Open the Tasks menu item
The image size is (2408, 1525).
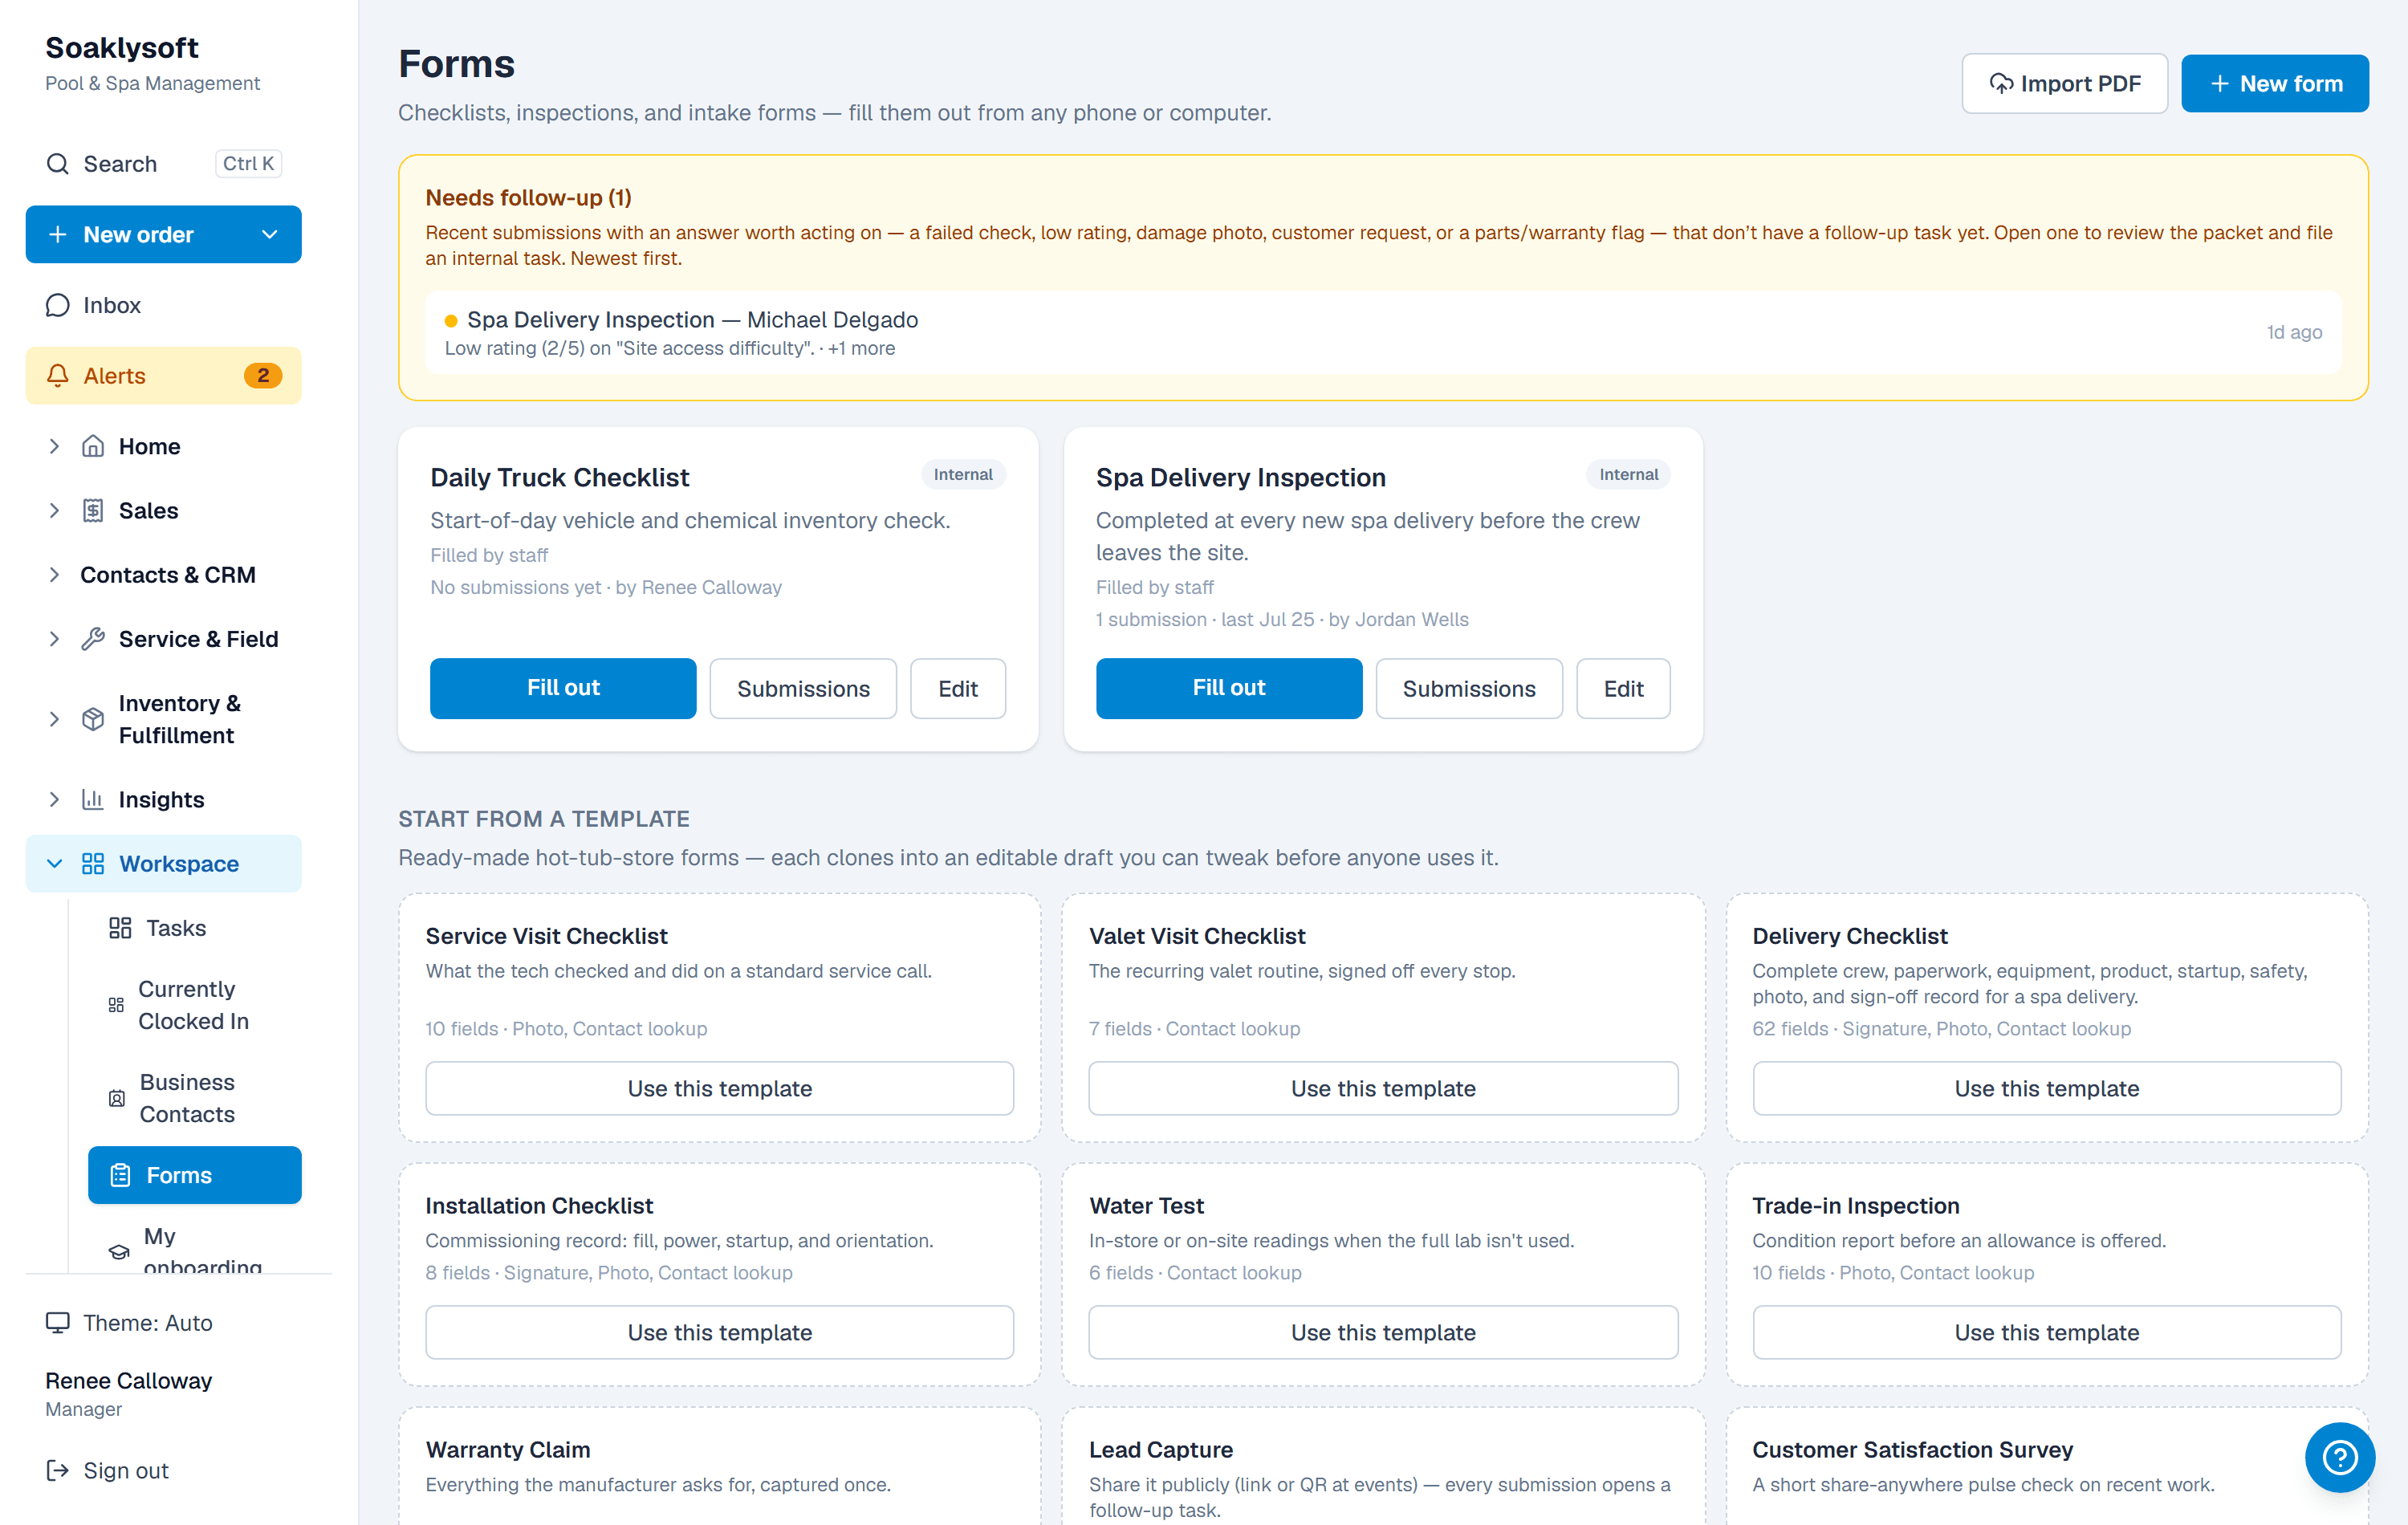point(194,928)
